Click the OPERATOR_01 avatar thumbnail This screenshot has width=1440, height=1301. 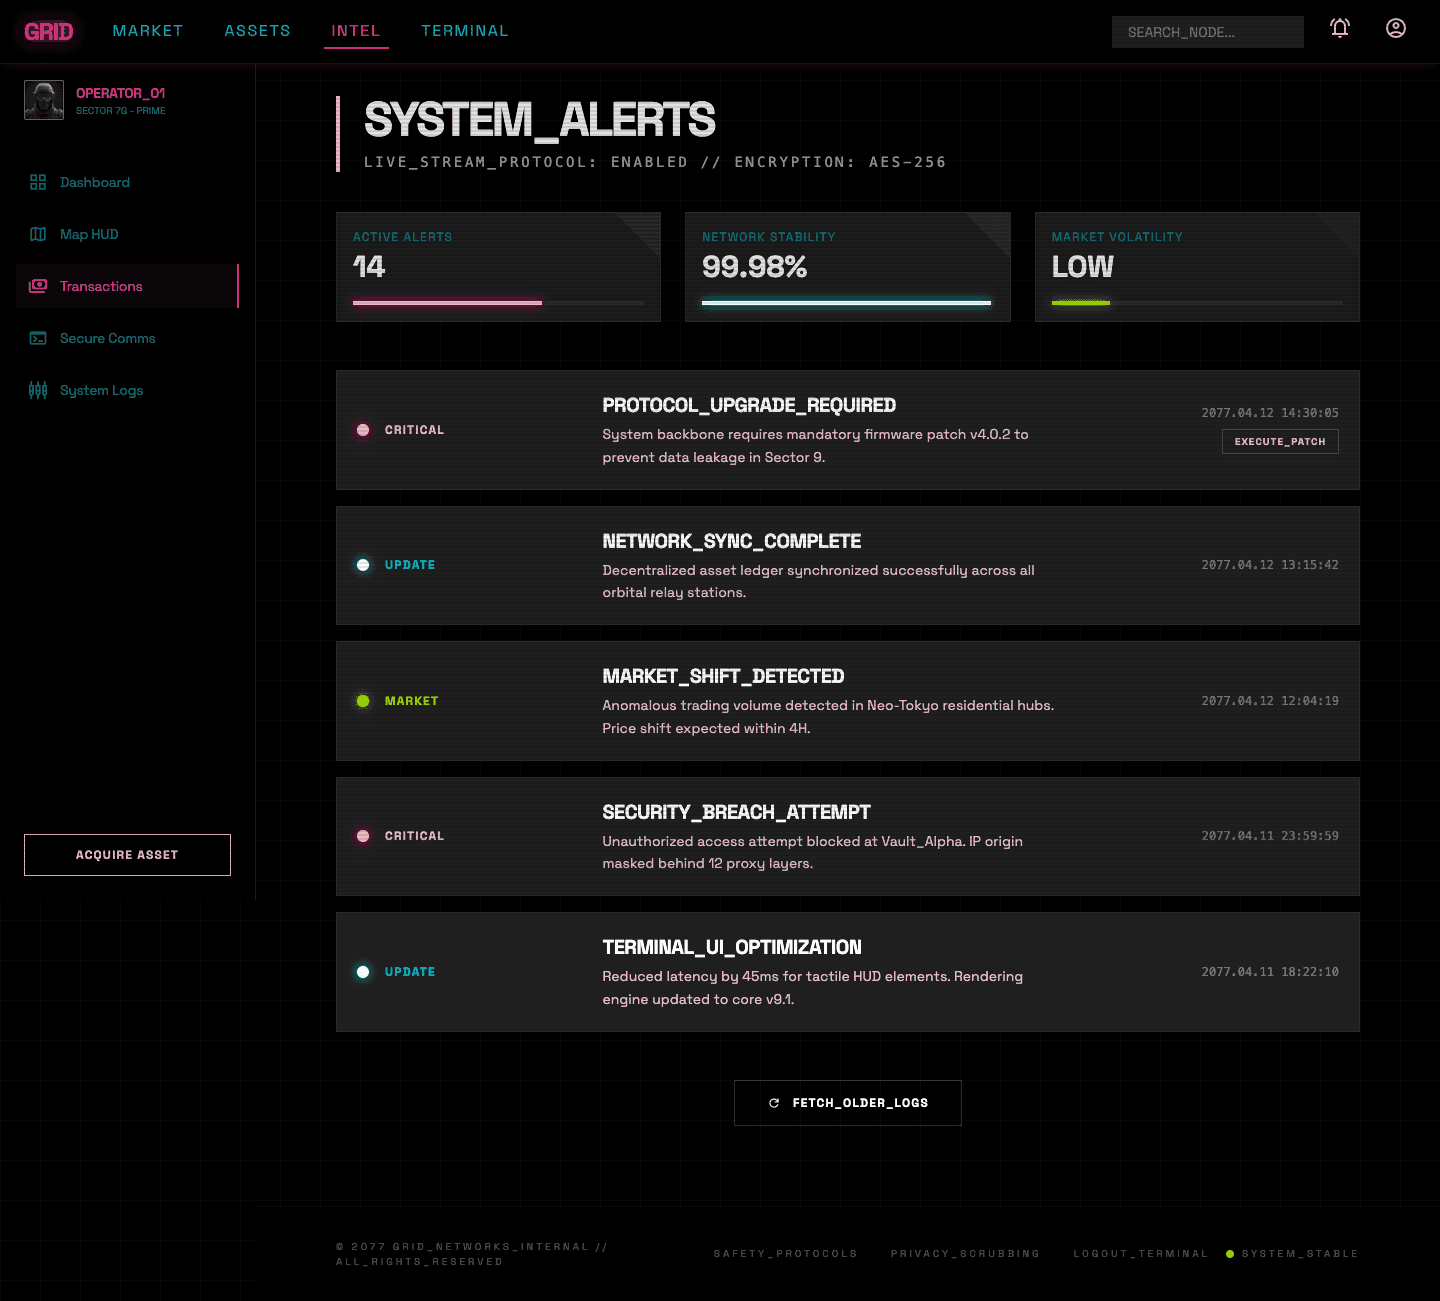44,100
